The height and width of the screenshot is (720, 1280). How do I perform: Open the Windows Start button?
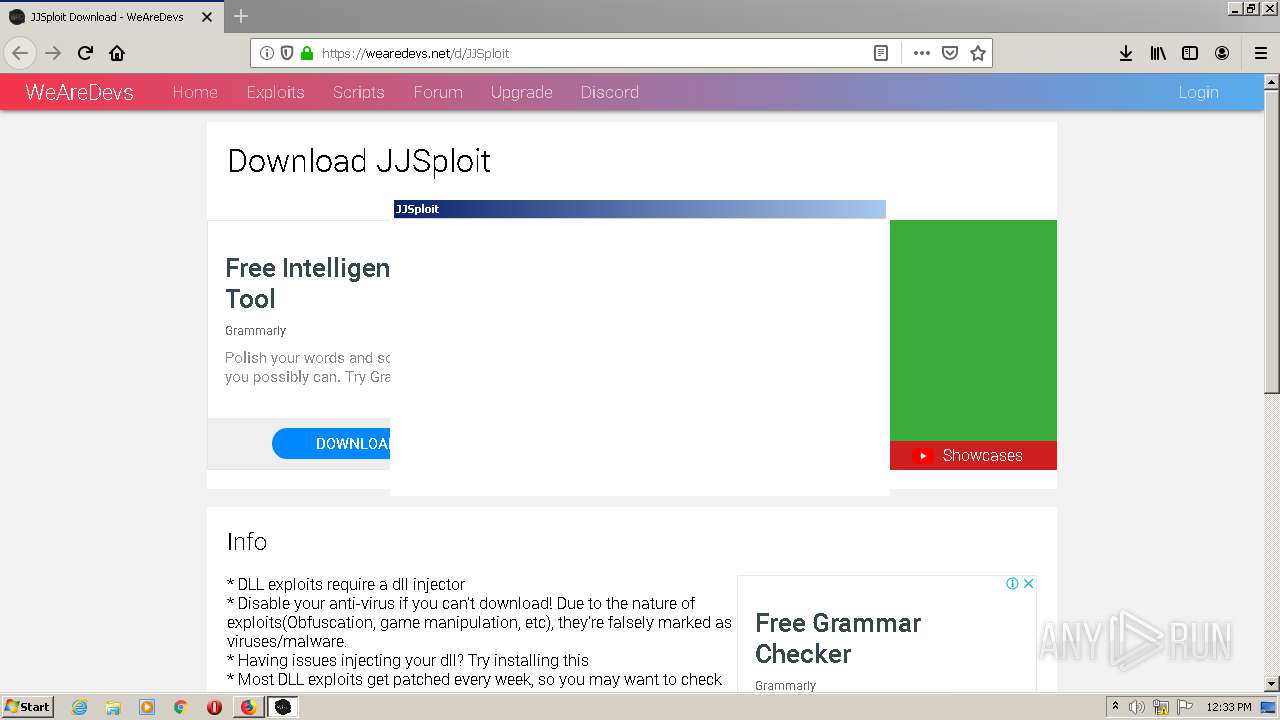[x=27, y=707]
